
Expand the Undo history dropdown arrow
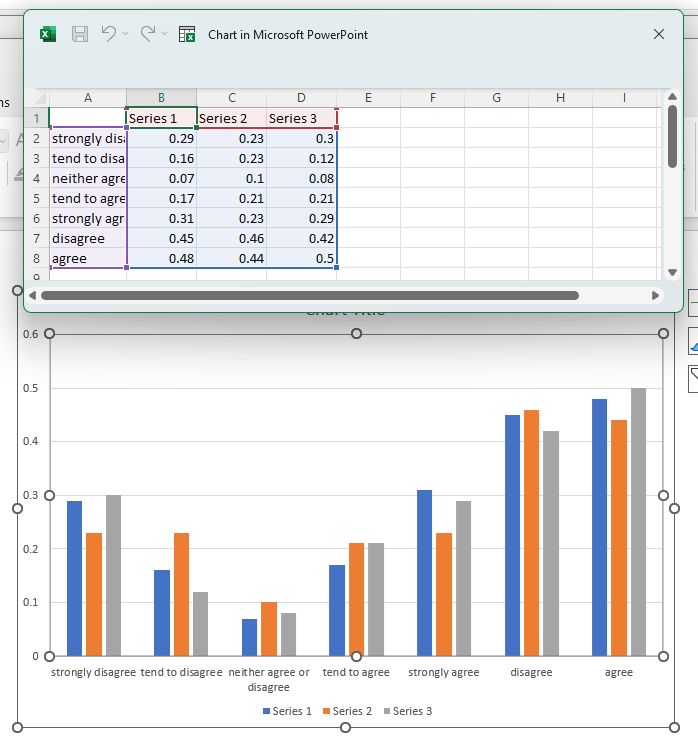(x=126, y=34)
